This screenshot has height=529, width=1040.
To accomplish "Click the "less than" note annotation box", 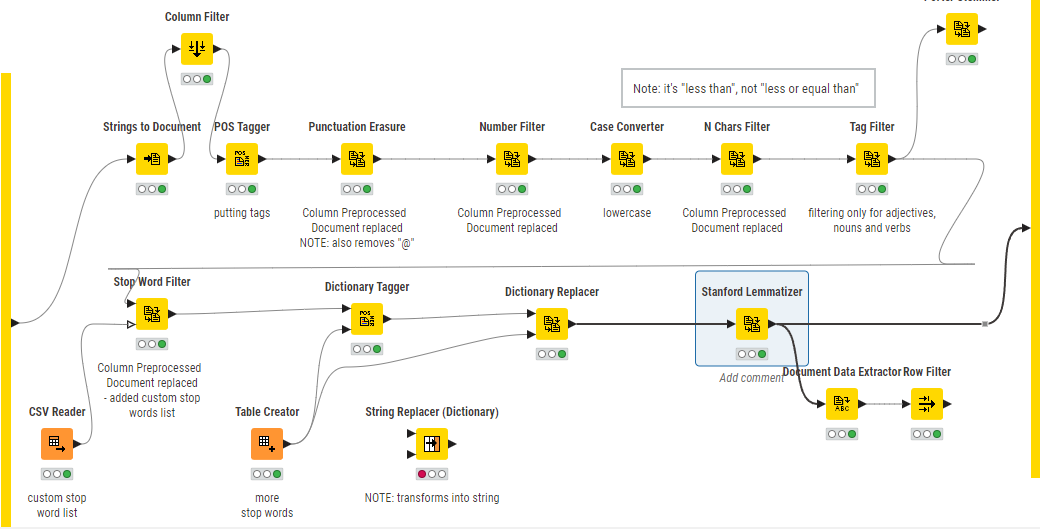I will 747,89.
